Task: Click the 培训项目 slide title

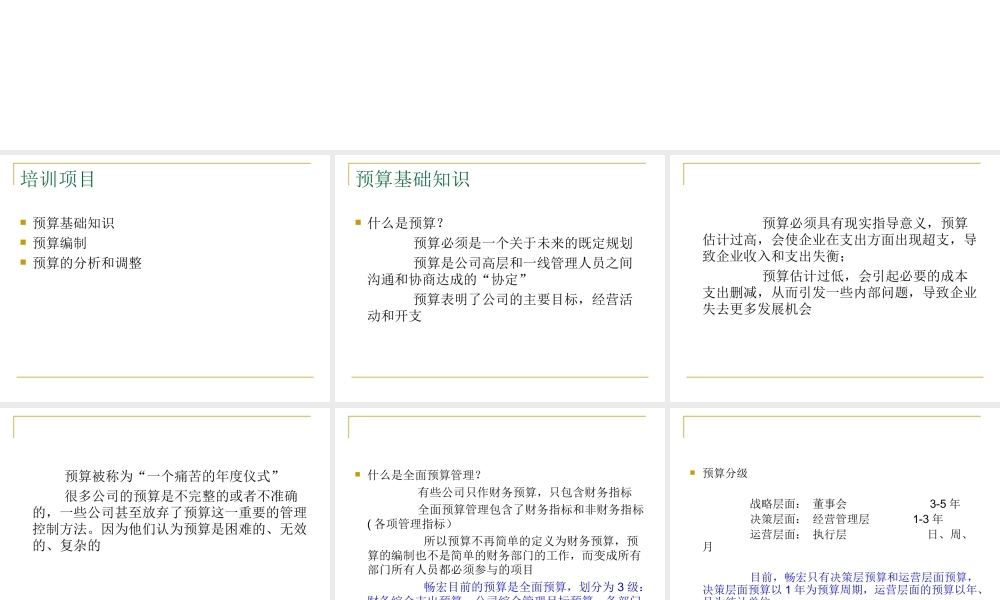Action: pyautogui.click(x=58, y=179)
